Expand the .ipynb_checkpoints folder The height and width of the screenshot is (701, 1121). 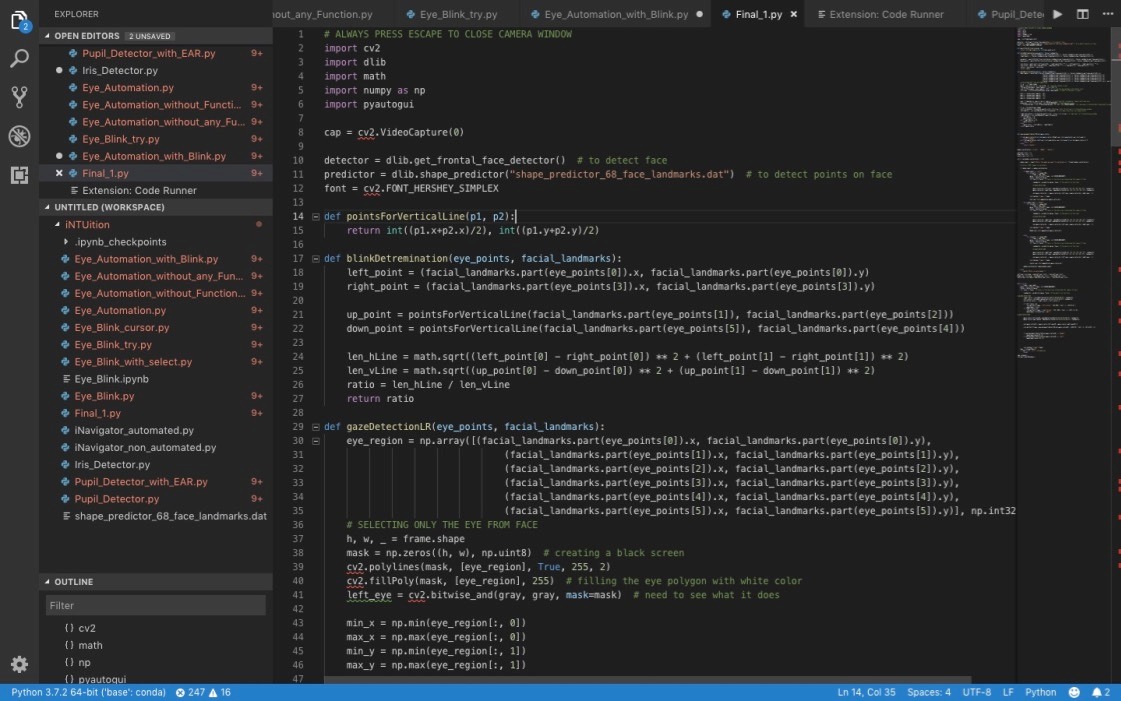point(66,242)
